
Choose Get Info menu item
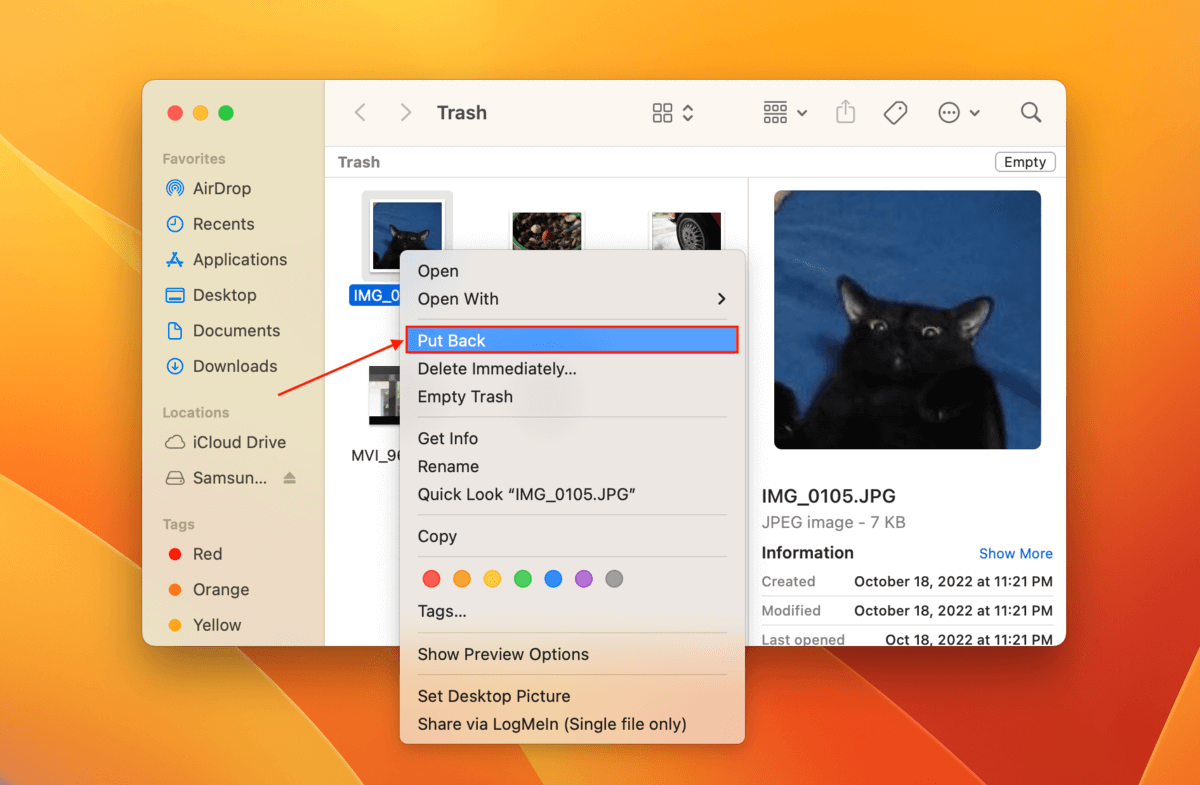point(572,439)
